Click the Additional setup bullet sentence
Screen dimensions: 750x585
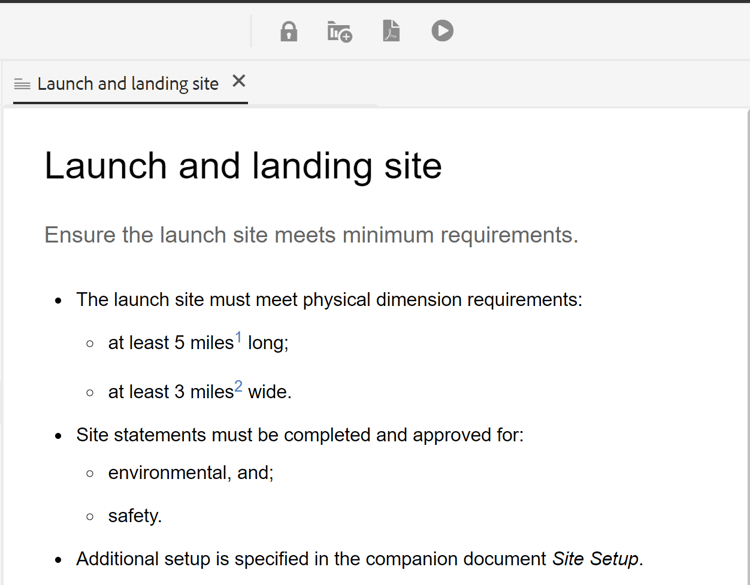pos(360,559)
